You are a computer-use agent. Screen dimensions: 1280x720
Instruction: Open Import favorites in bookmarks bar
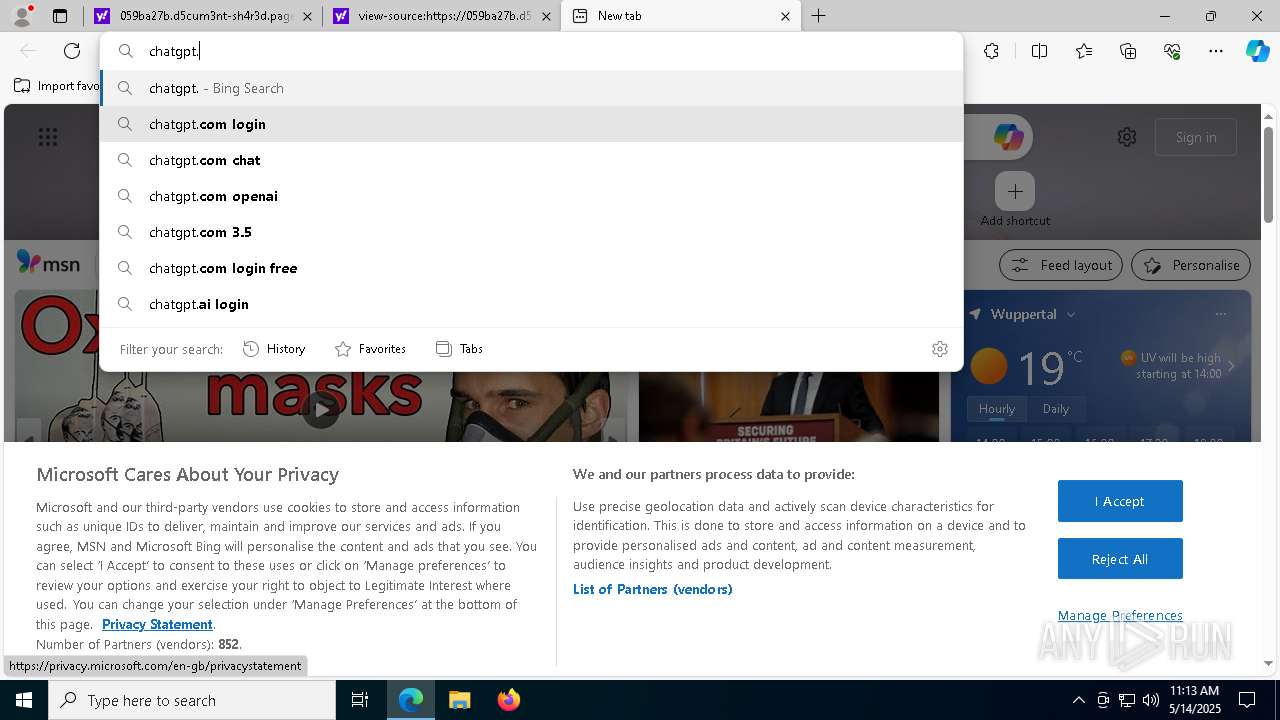(57, 86)
